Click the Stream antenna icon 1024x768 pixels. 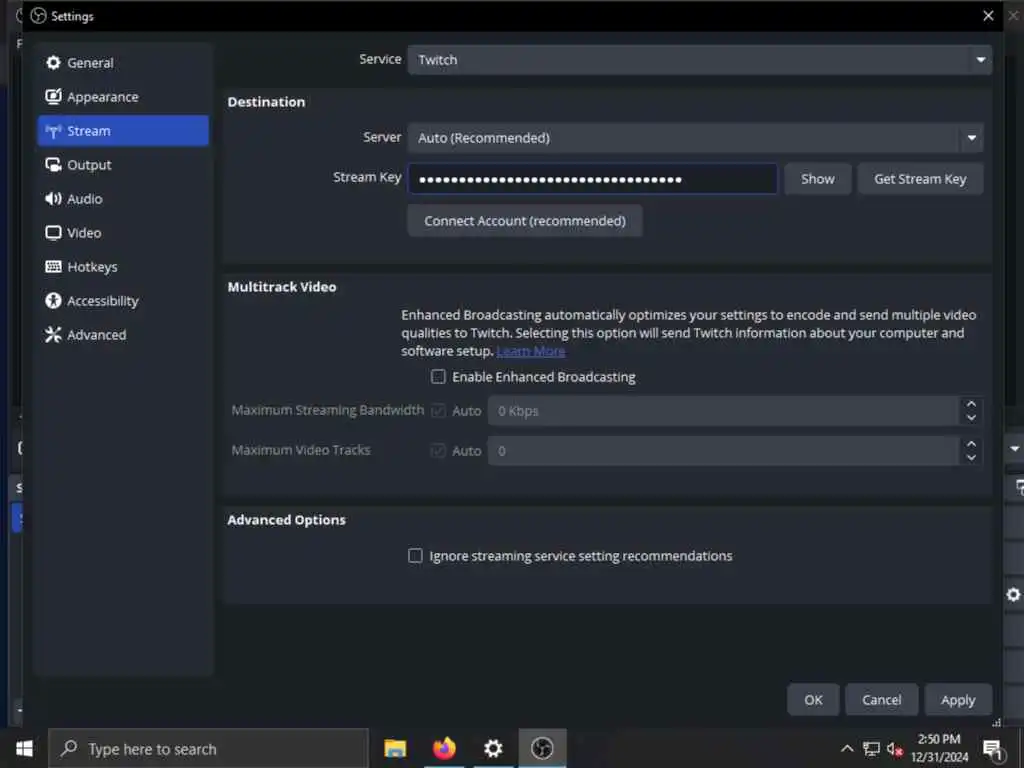(x=53, y=131)
